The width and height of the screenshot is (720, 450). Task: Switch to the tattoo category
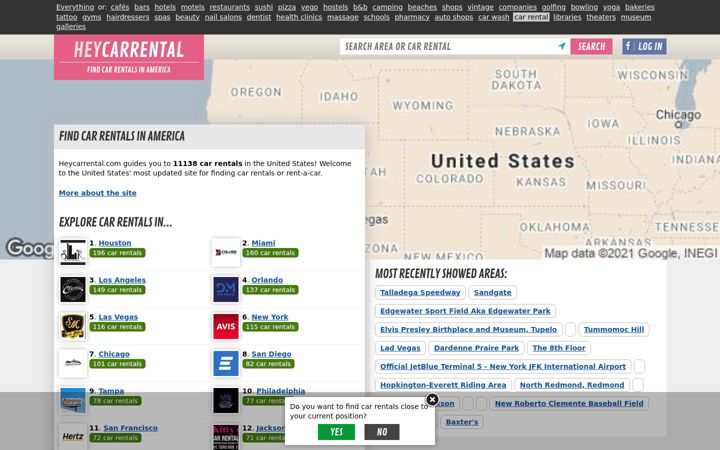click(x=67, y=17)
